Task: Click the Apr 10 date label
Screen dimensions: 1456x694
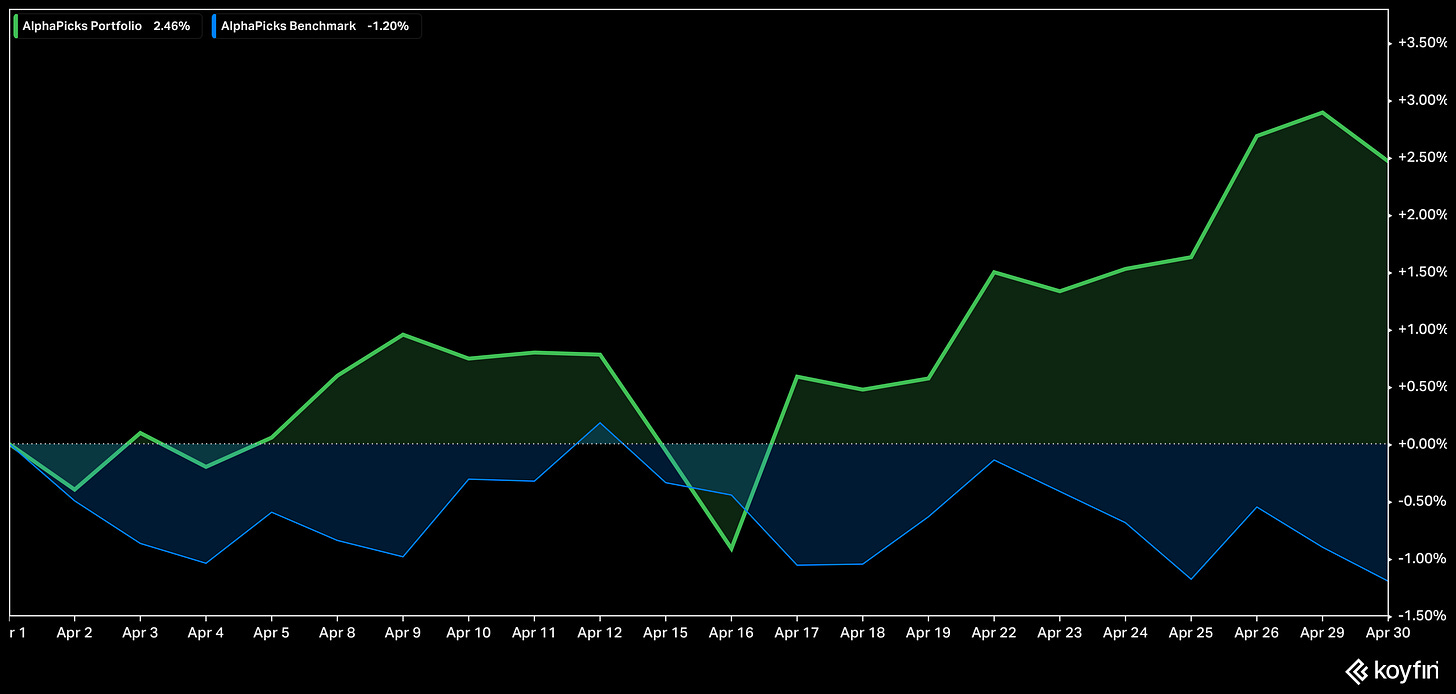Action: [468, 633]
